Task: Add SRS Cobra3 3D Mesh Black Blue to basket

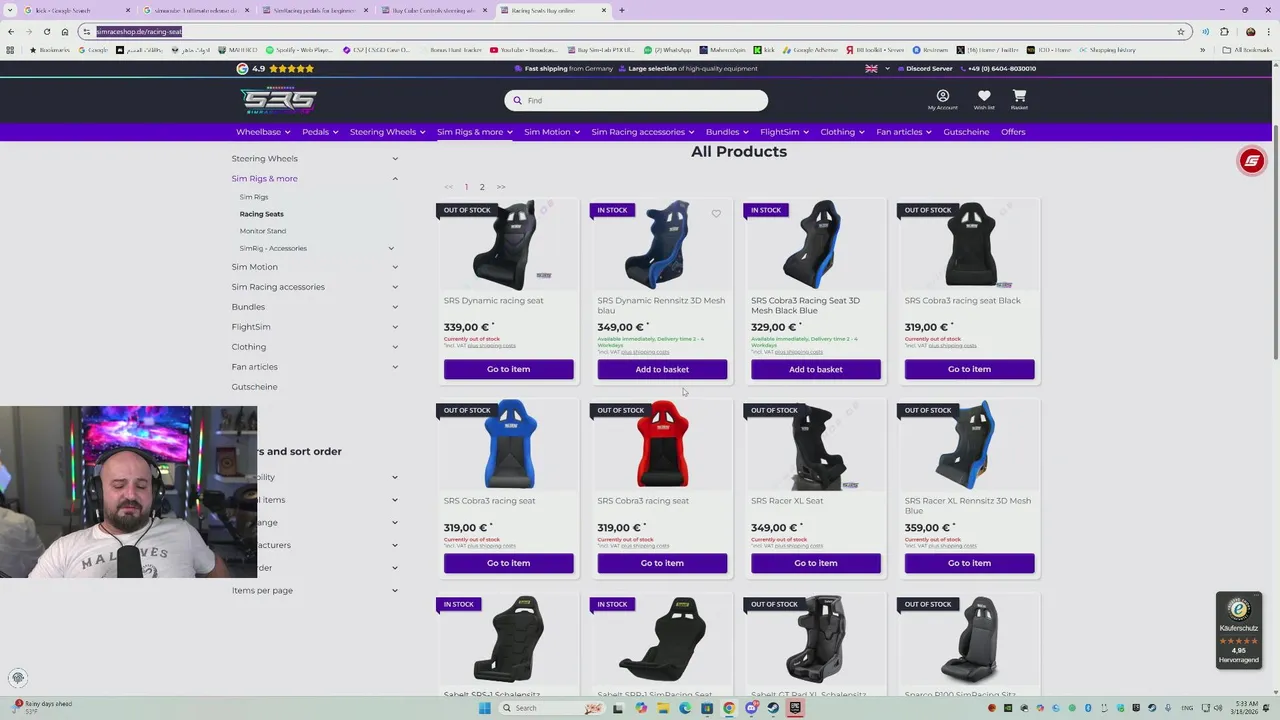Action: click(x=816, y=369)
